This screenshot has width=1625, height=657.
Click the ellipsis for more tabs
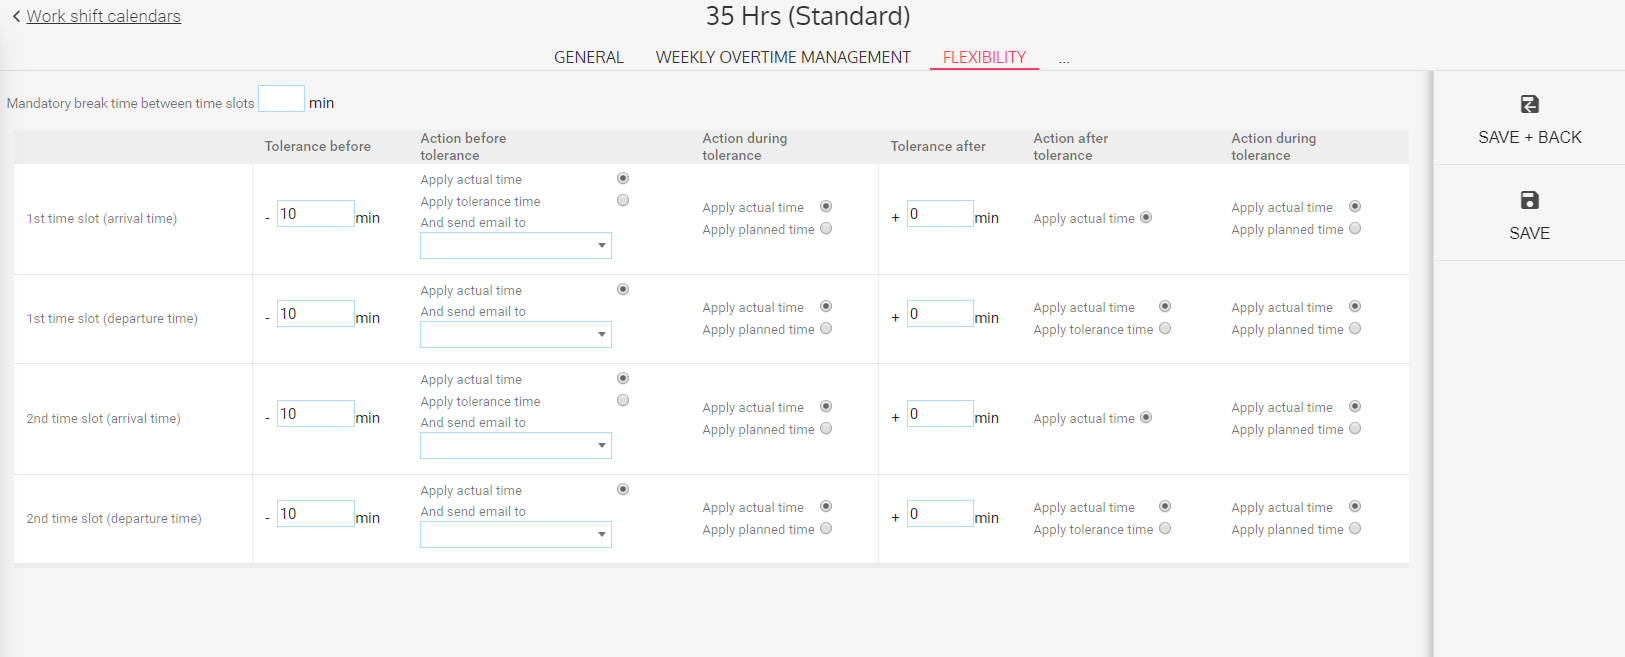(x=1064, y=59)
